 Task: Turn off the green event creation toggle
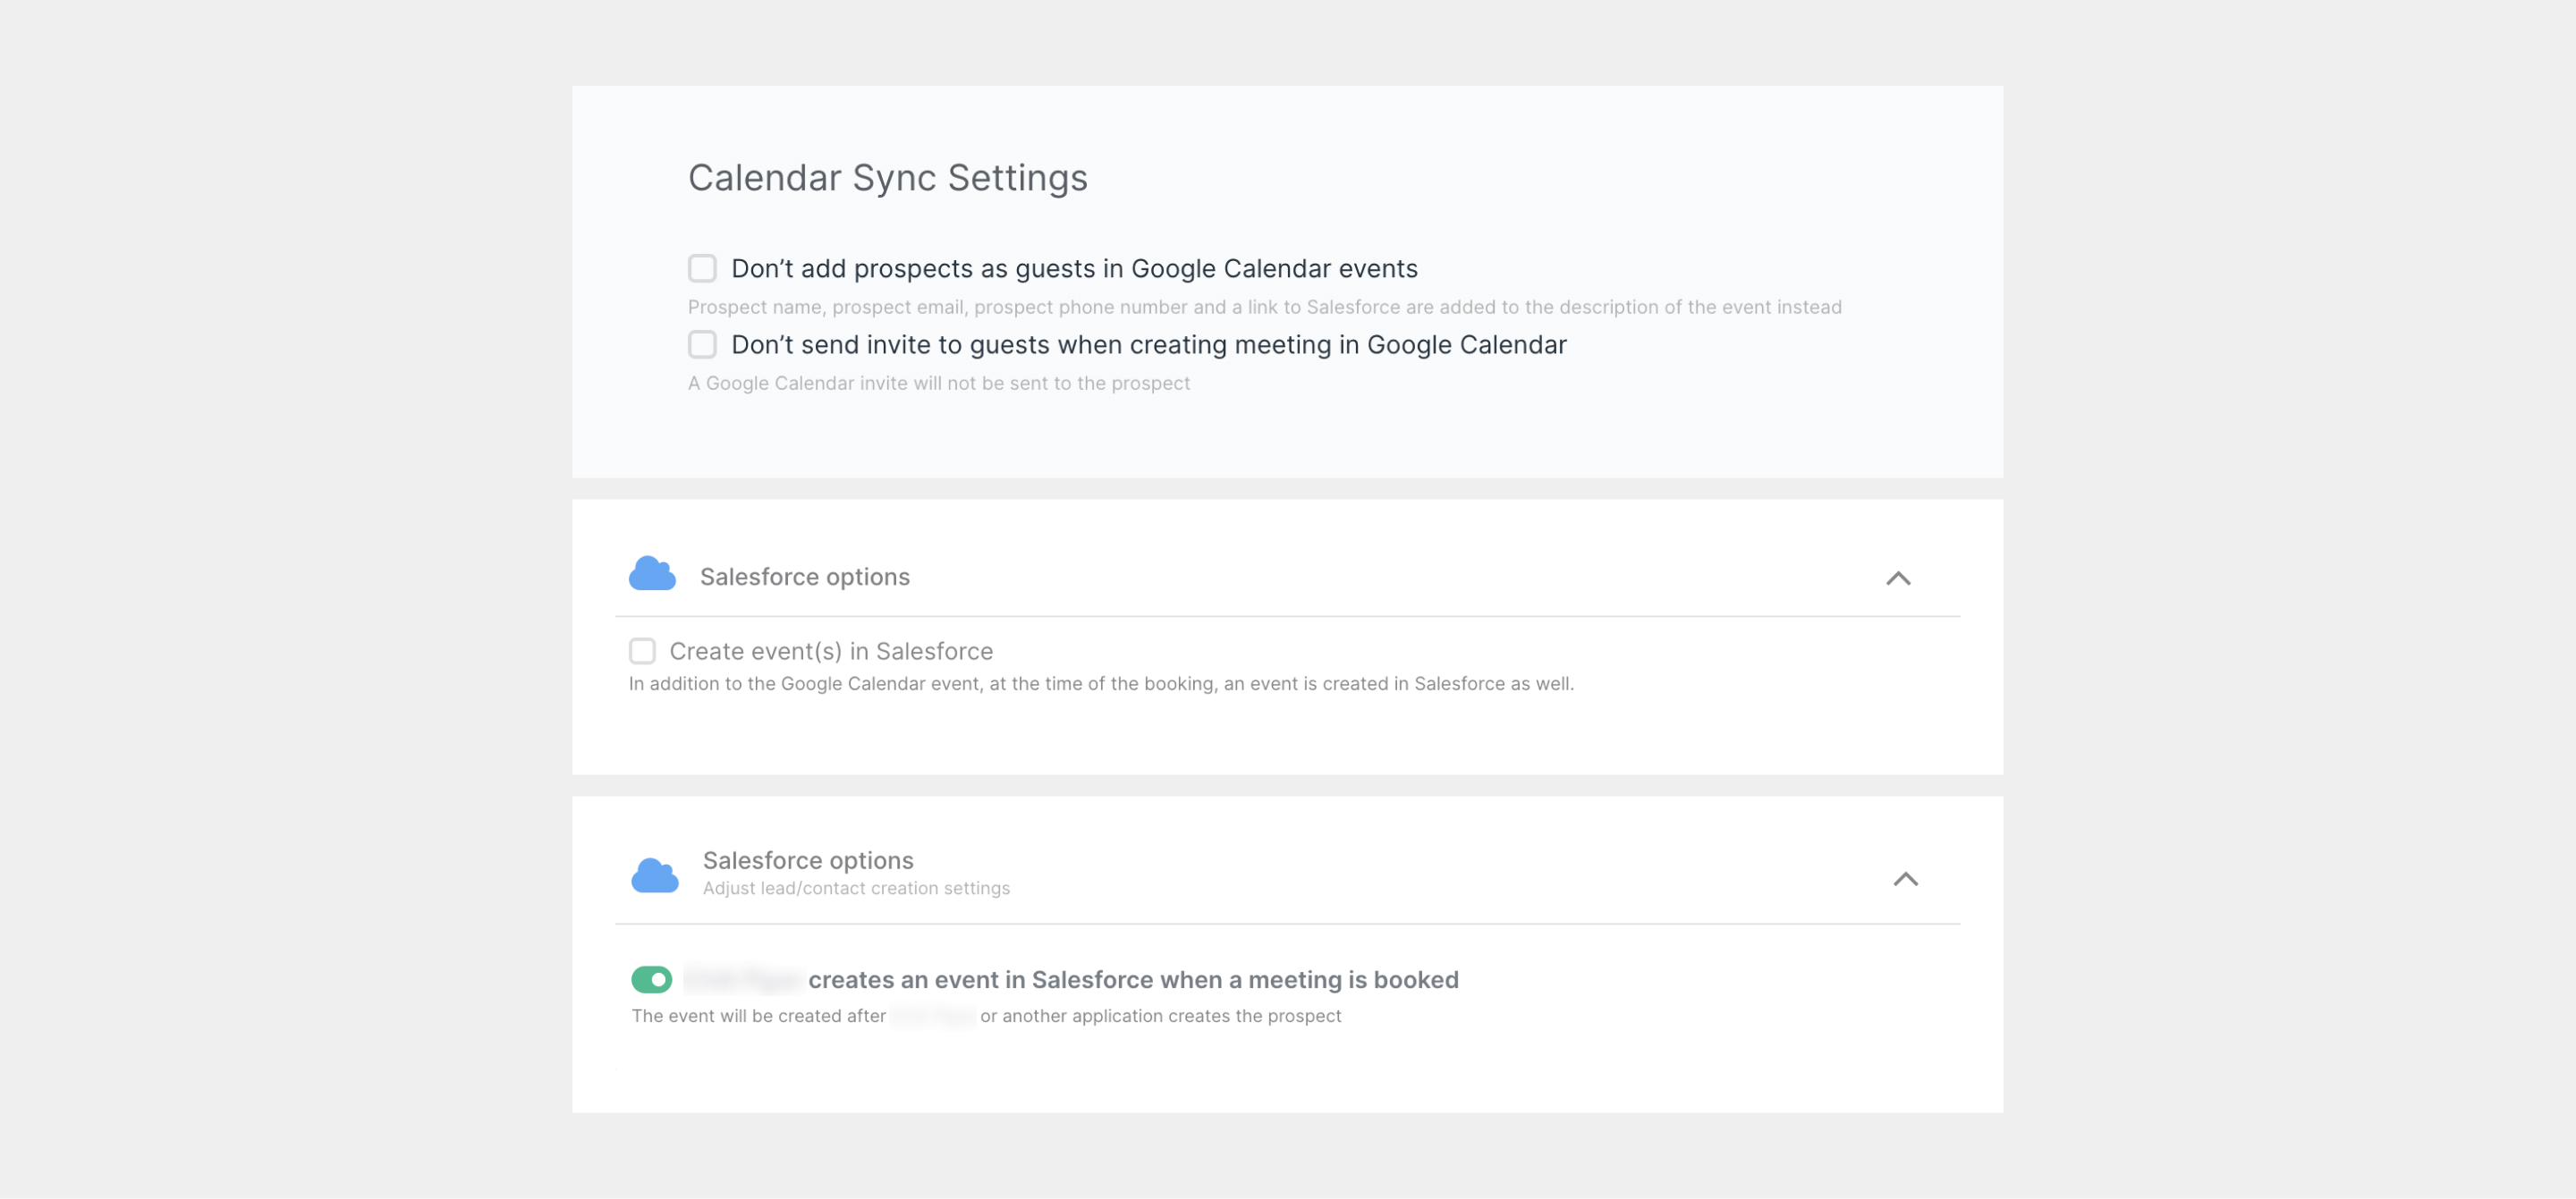point(651,979)
